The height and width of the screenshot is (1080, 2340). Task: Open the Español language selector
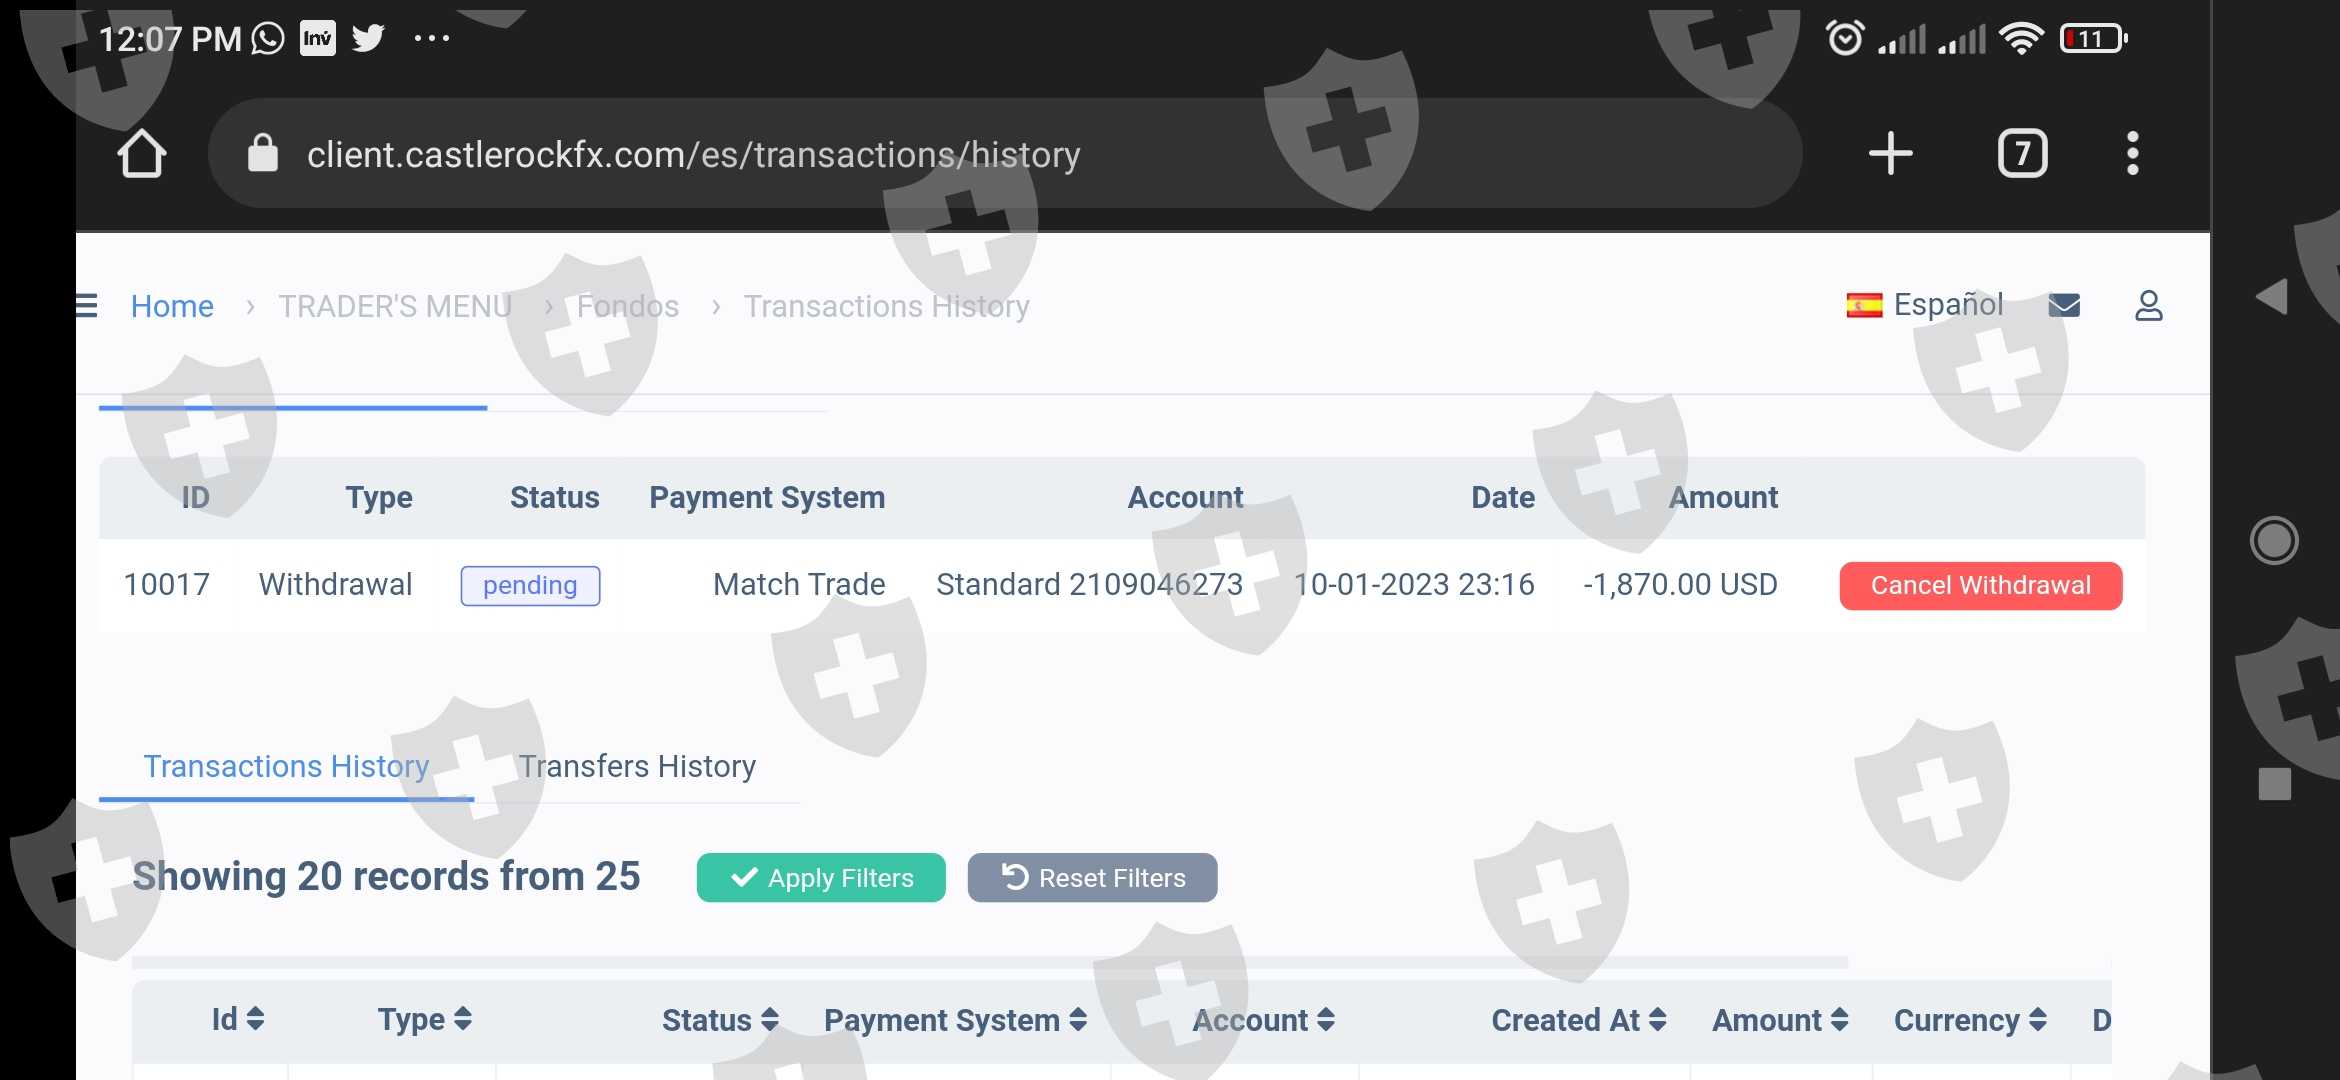coord(1925,304)
